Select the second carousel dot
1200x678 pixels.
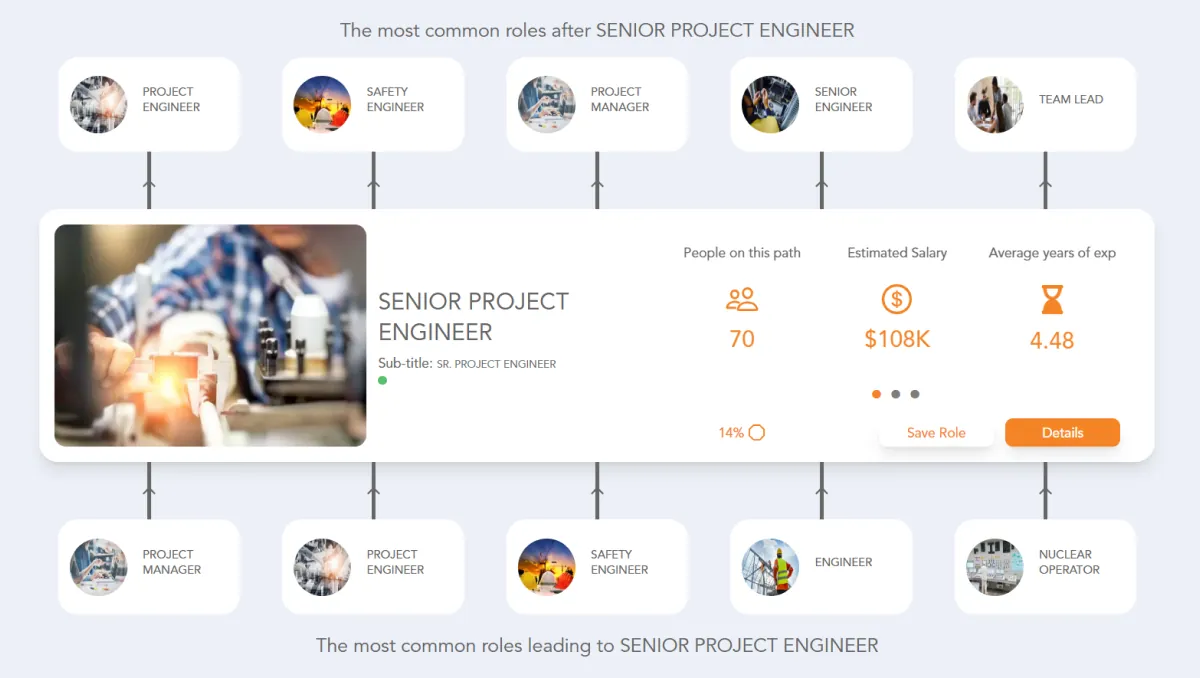tap(894, 394)
